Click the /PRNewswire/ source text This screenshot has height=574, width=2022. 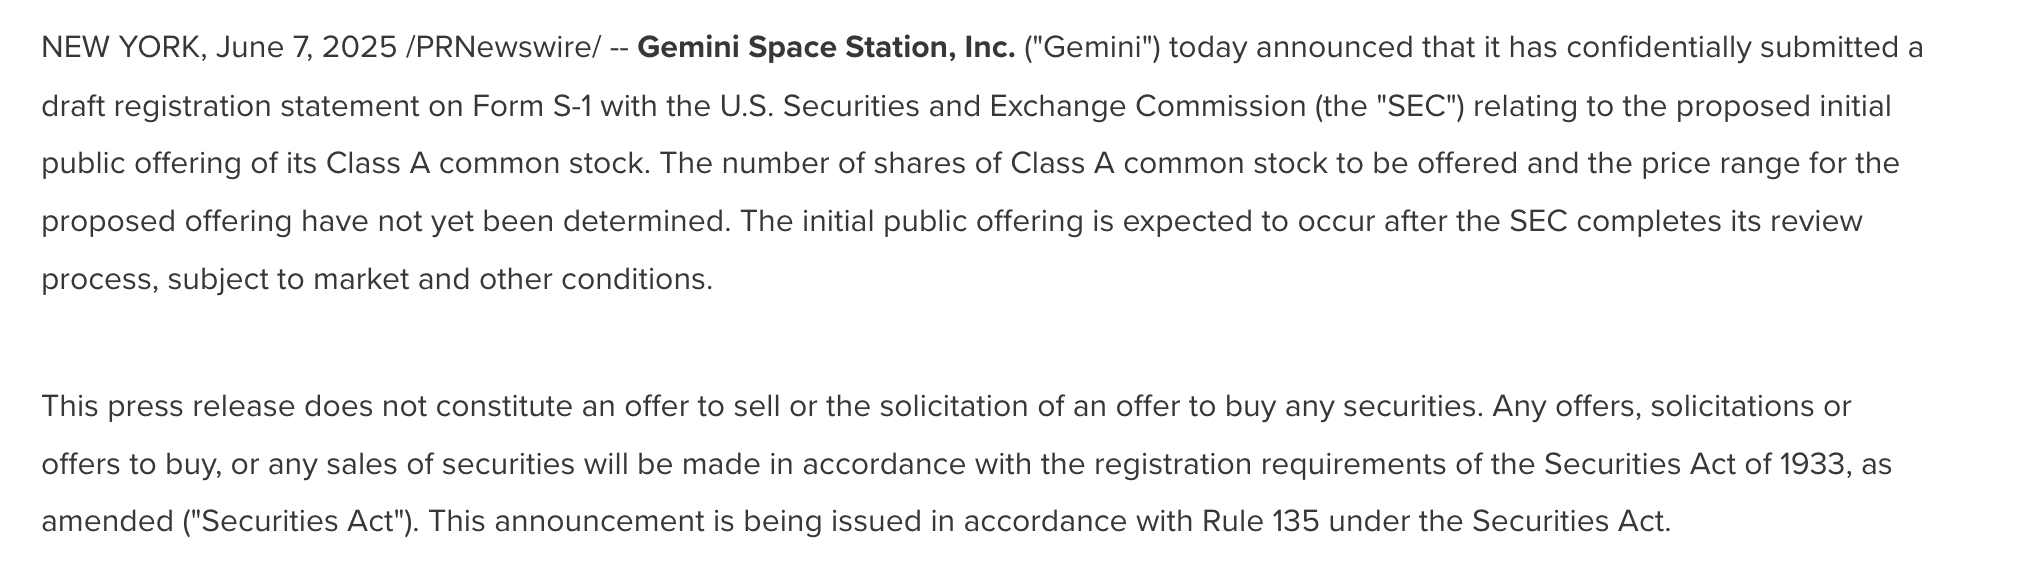coord(503,48)
